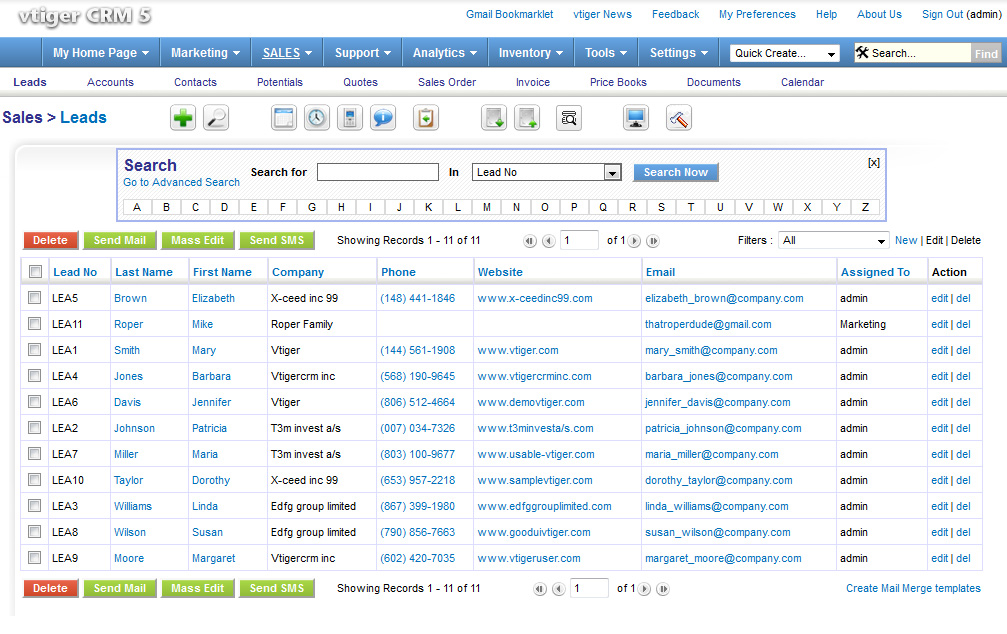Go to the Contacts tab
Screen dimensions: 1007x634
(x=195, y=82)
